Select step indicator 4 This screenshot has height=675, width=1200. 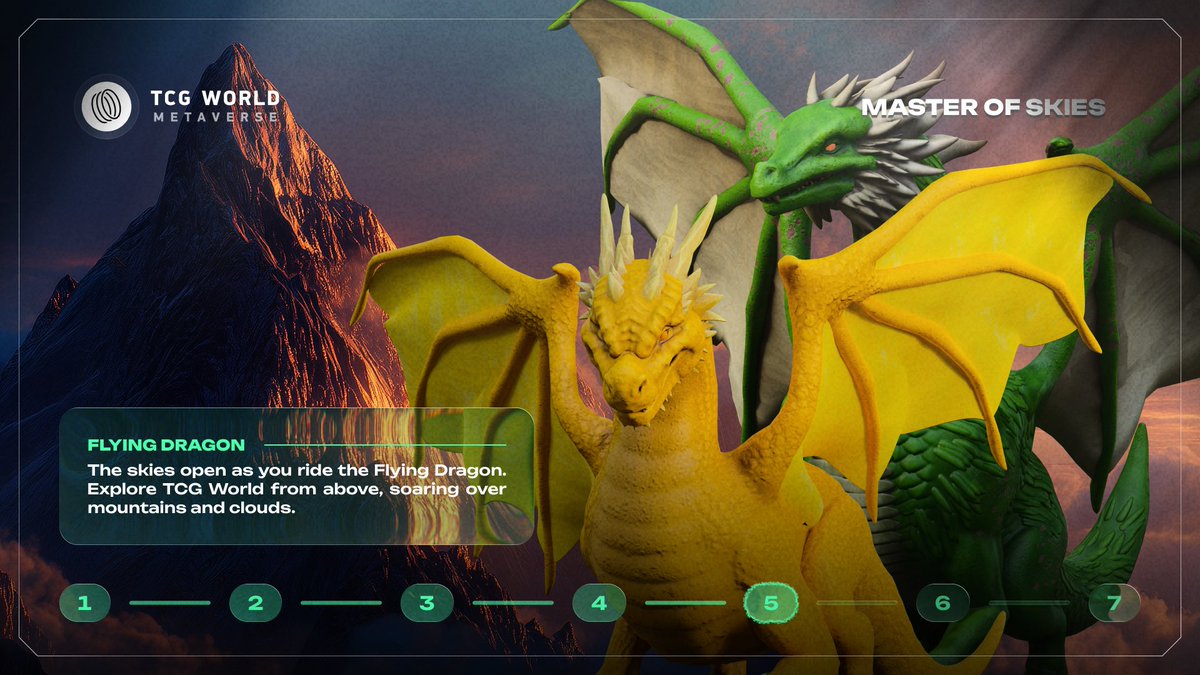click(599, 603)
